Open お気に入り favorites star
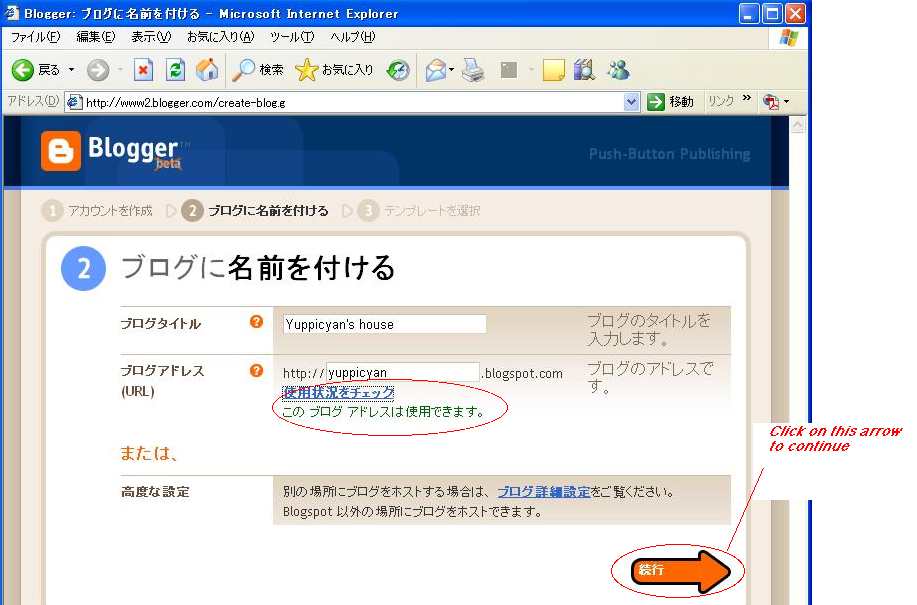 [334, 70]
